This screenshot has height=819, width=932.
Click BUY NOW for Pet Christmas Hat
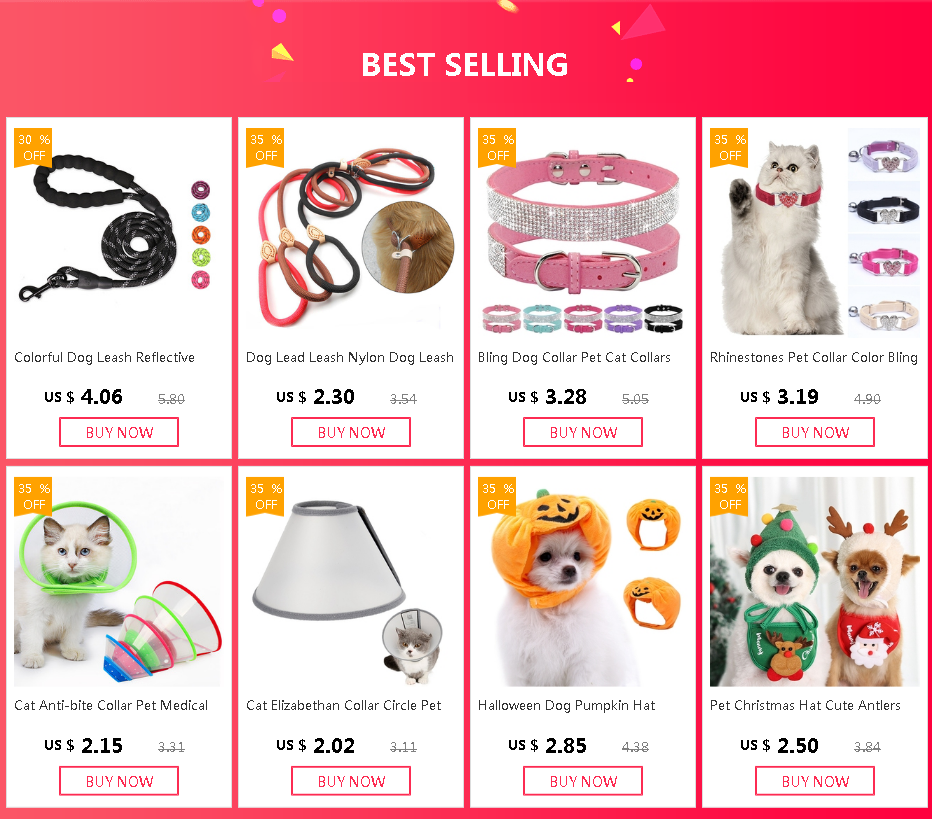pyautogui.click(x=815, y=781)
